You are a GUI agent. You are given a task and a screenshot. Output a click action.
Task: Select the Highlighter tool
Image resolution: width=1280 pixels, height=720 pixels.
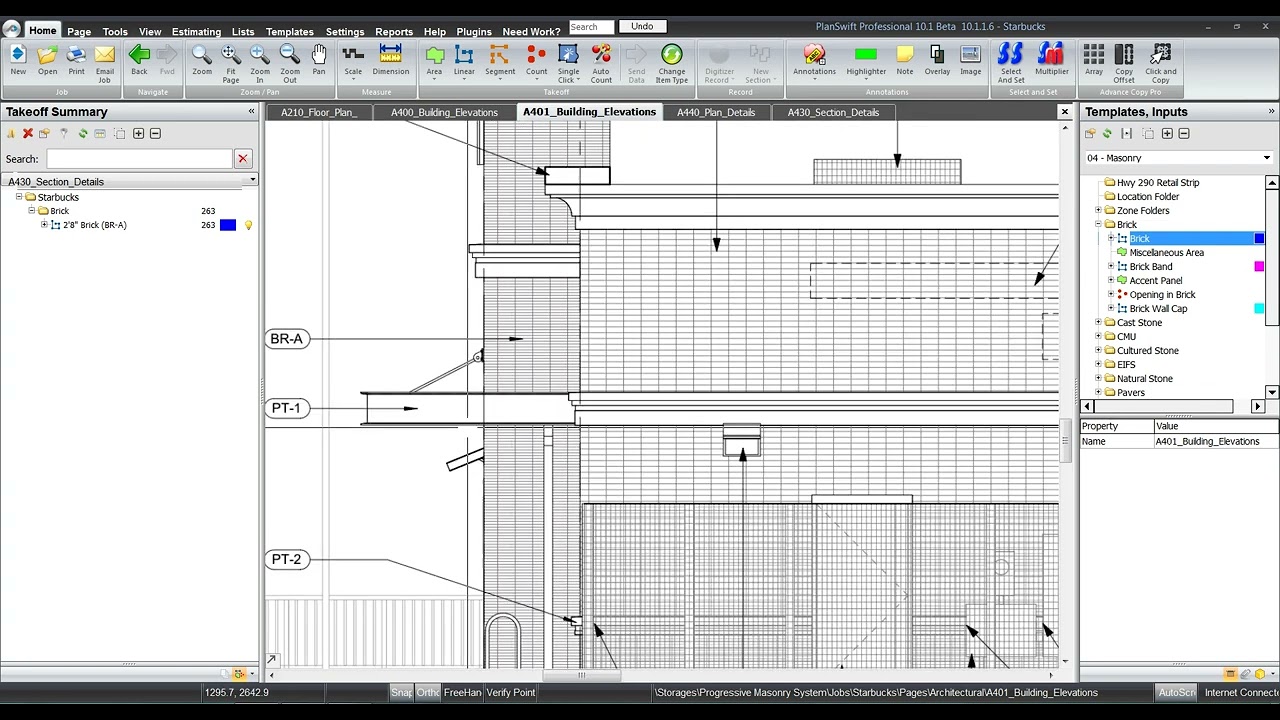click(866, 60)
